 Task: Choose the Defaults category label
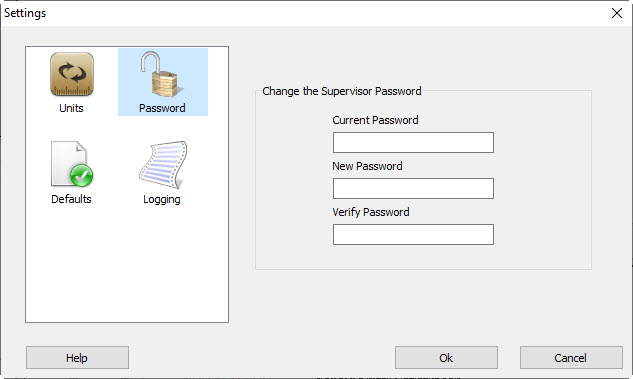[x=71, y=199]
